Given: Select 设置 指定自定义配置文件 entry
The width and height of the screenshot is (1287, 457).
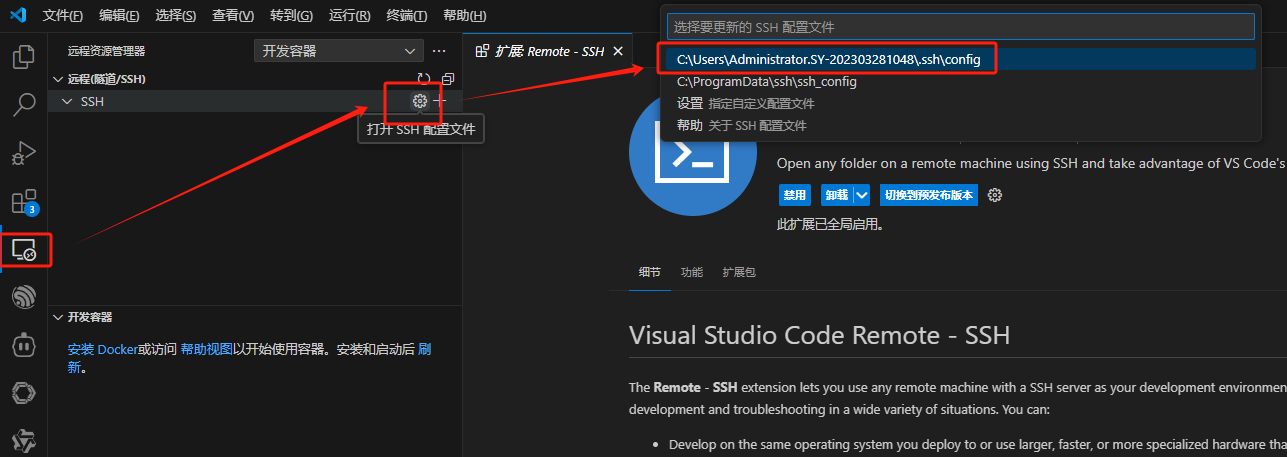Looking at the screenshot, I should [961, 103].
